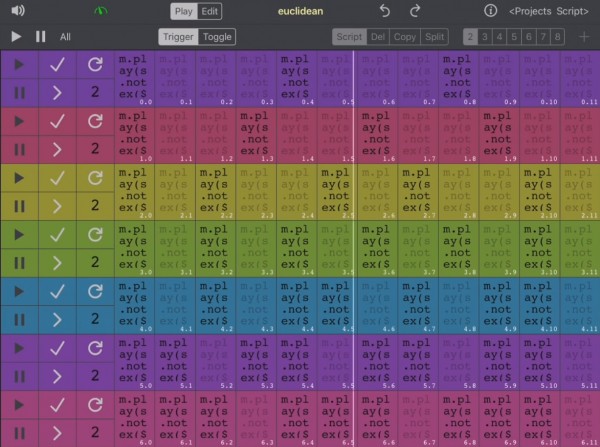Toggle the checkmark on yellow row
Viewport: 600px width, 447px height.
pos(57,178)
